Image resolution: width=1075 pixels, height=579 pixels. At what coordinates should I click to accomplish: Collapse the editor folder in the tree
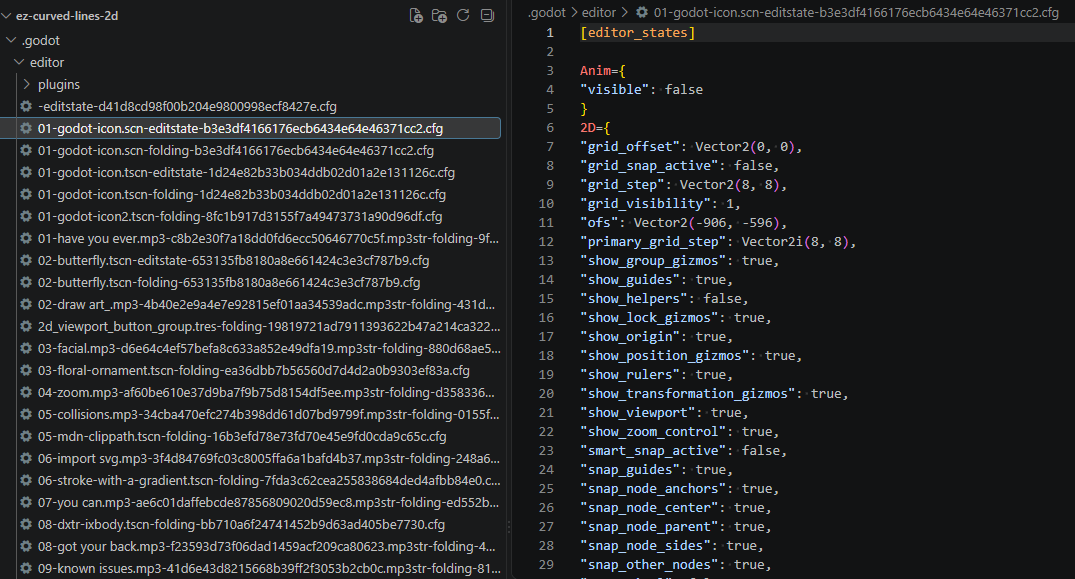tap(19, 62)
